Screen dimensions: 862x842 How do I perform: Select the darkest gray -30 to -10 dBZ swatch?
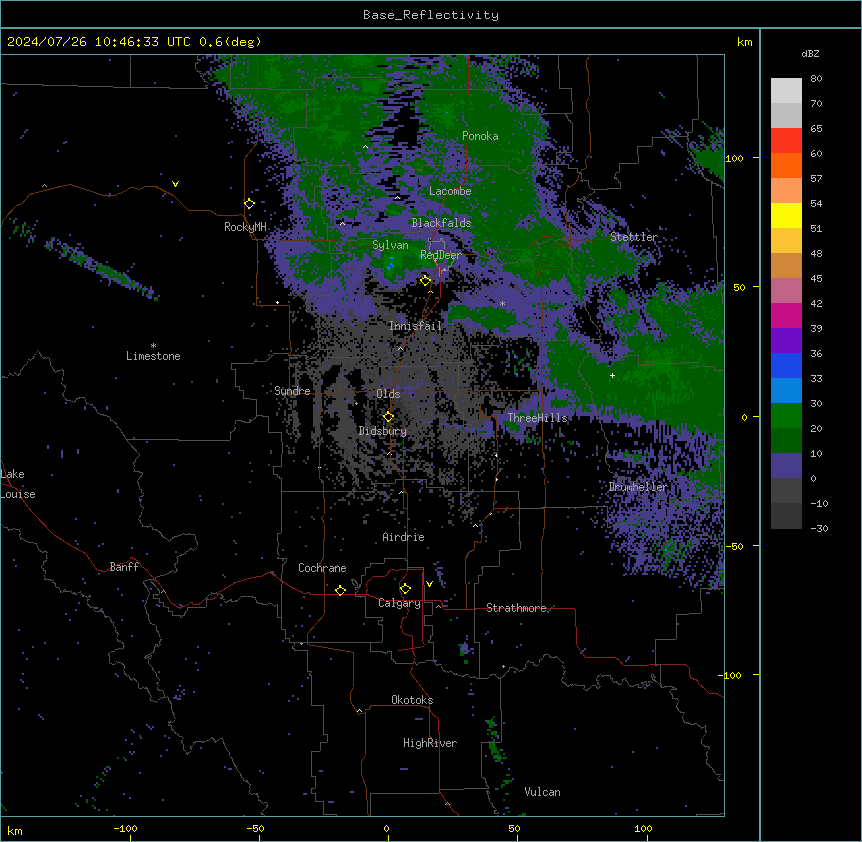[x=786, y=516]
